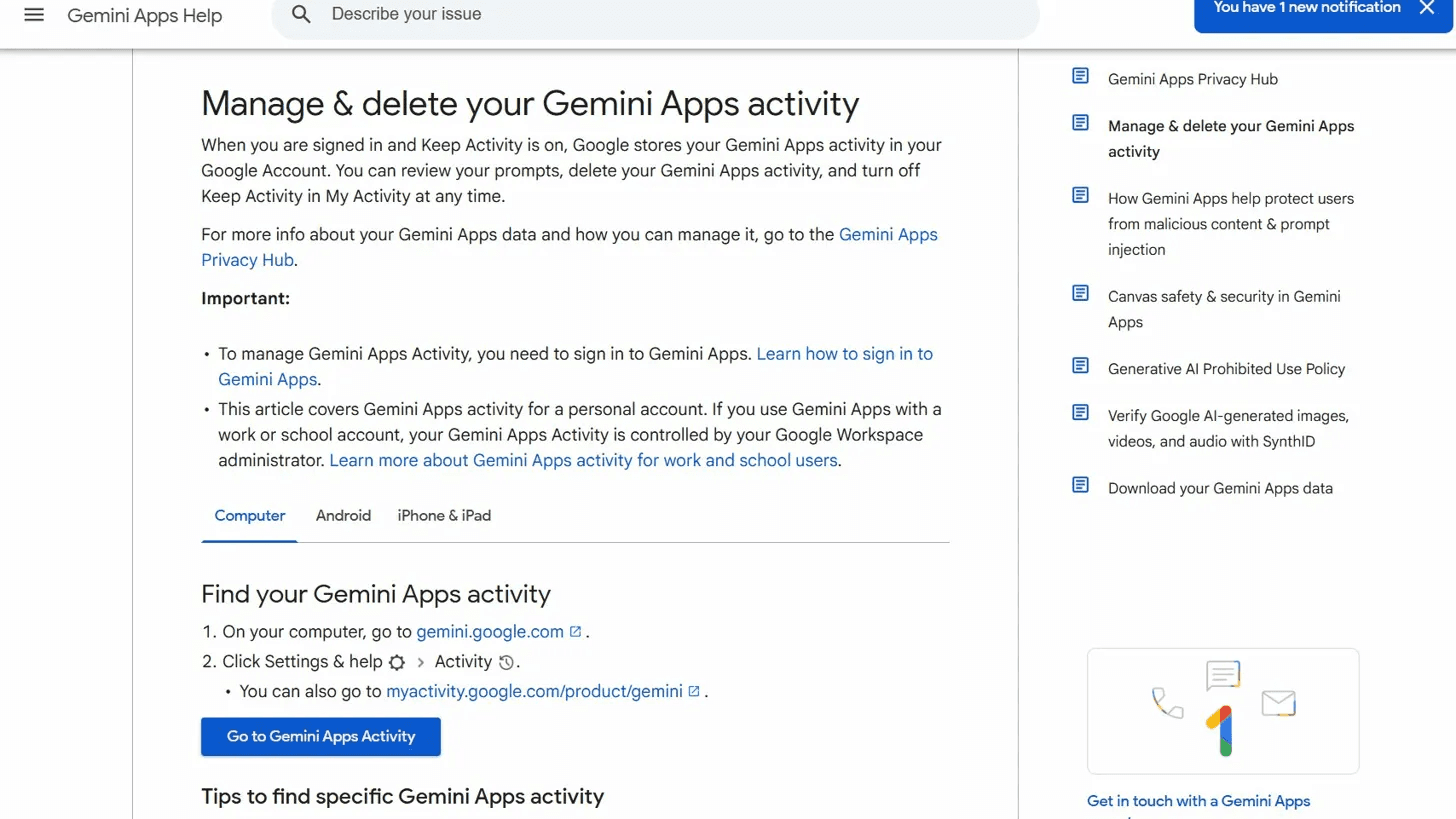The width and height of the screenshot is (1456, 819).
Task: Click the article icon beside Manage & delete activity
Action: tap(1080, 123)
